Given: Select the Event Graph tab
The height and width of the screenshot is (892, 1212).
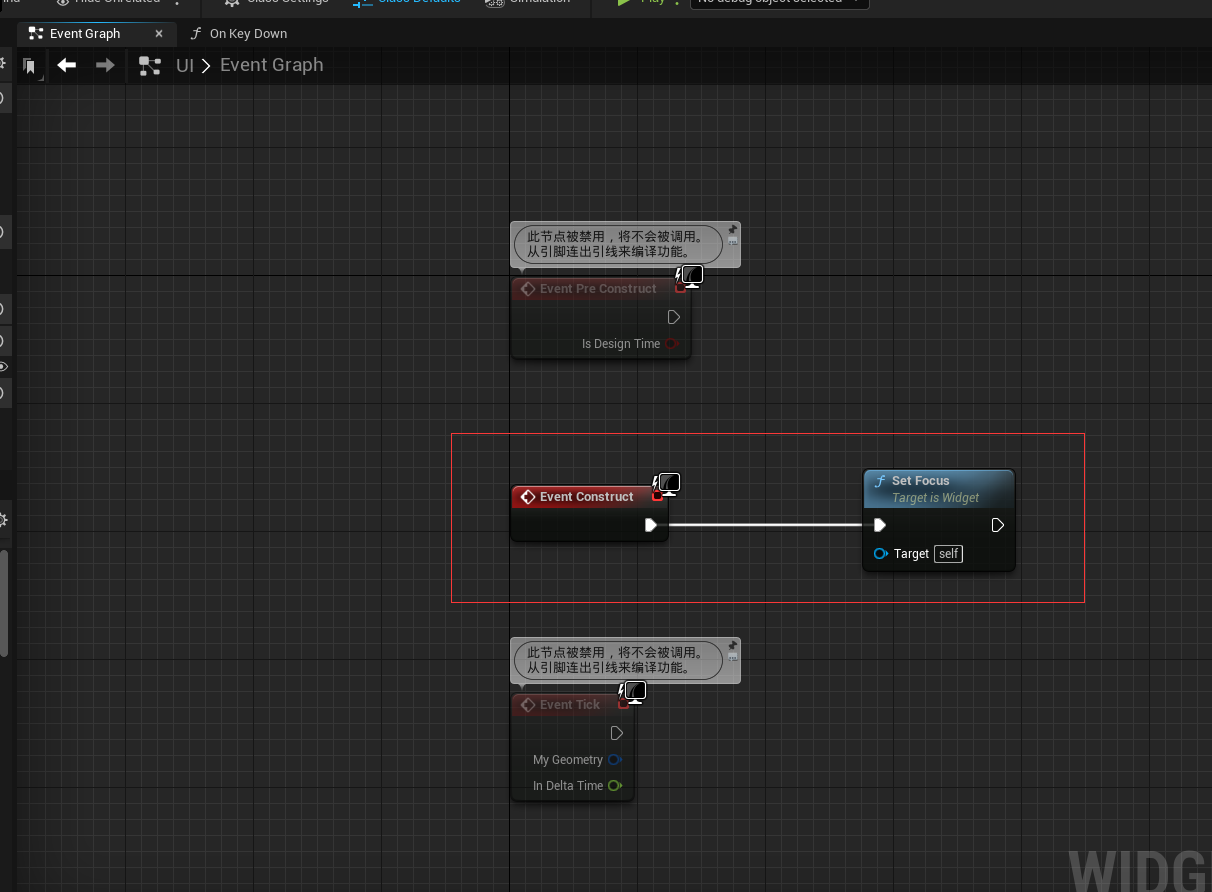Looking at the screenshot, I should click(85, 34).
